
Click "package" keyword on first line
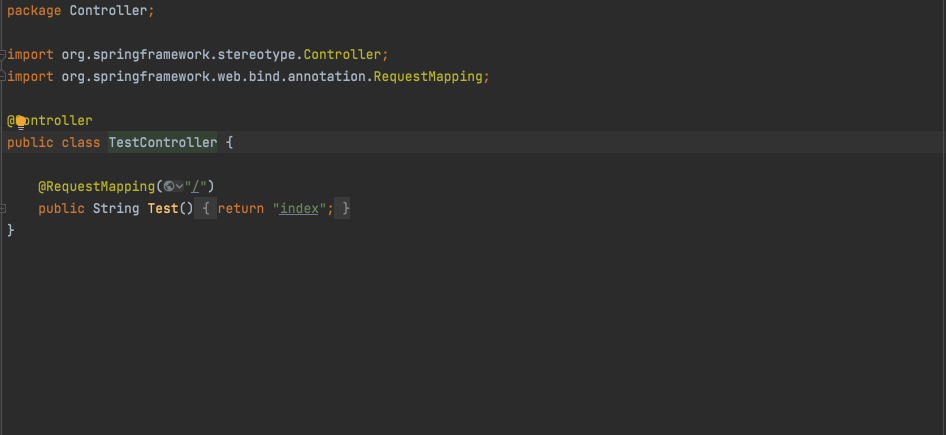(x=34, y=11)
